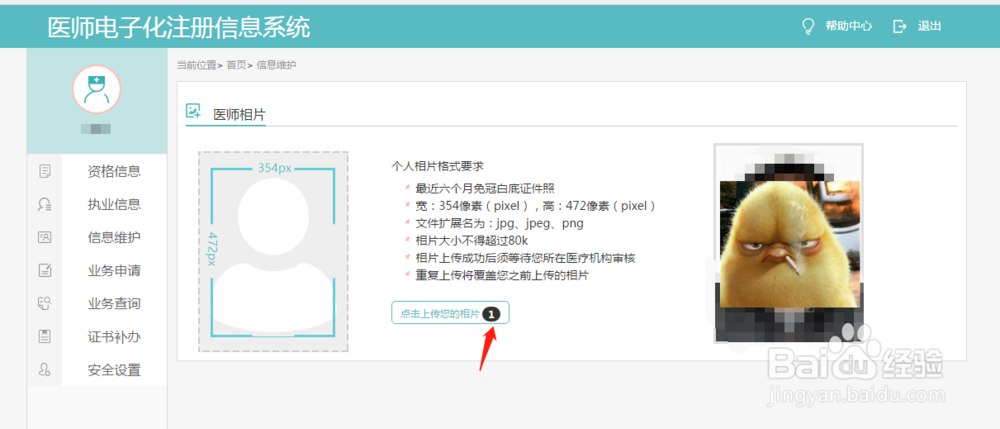Click the 资格信息 document icon
This screenshot has height=429, width=1000.
pyautogui.click(x=45, y=171)
